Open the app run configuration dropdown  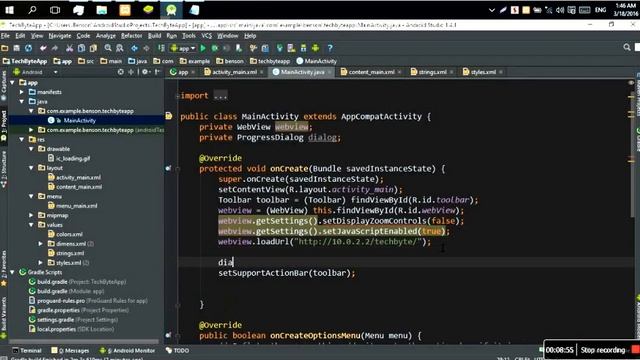pyautogui.click(x=183, y=48)
